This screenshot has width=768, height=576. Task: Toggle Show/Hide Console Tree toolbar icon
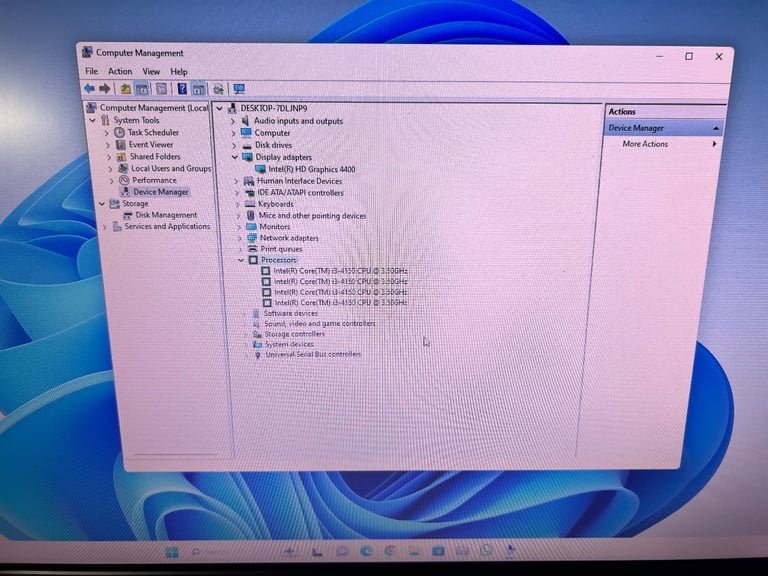click(142, 89)
